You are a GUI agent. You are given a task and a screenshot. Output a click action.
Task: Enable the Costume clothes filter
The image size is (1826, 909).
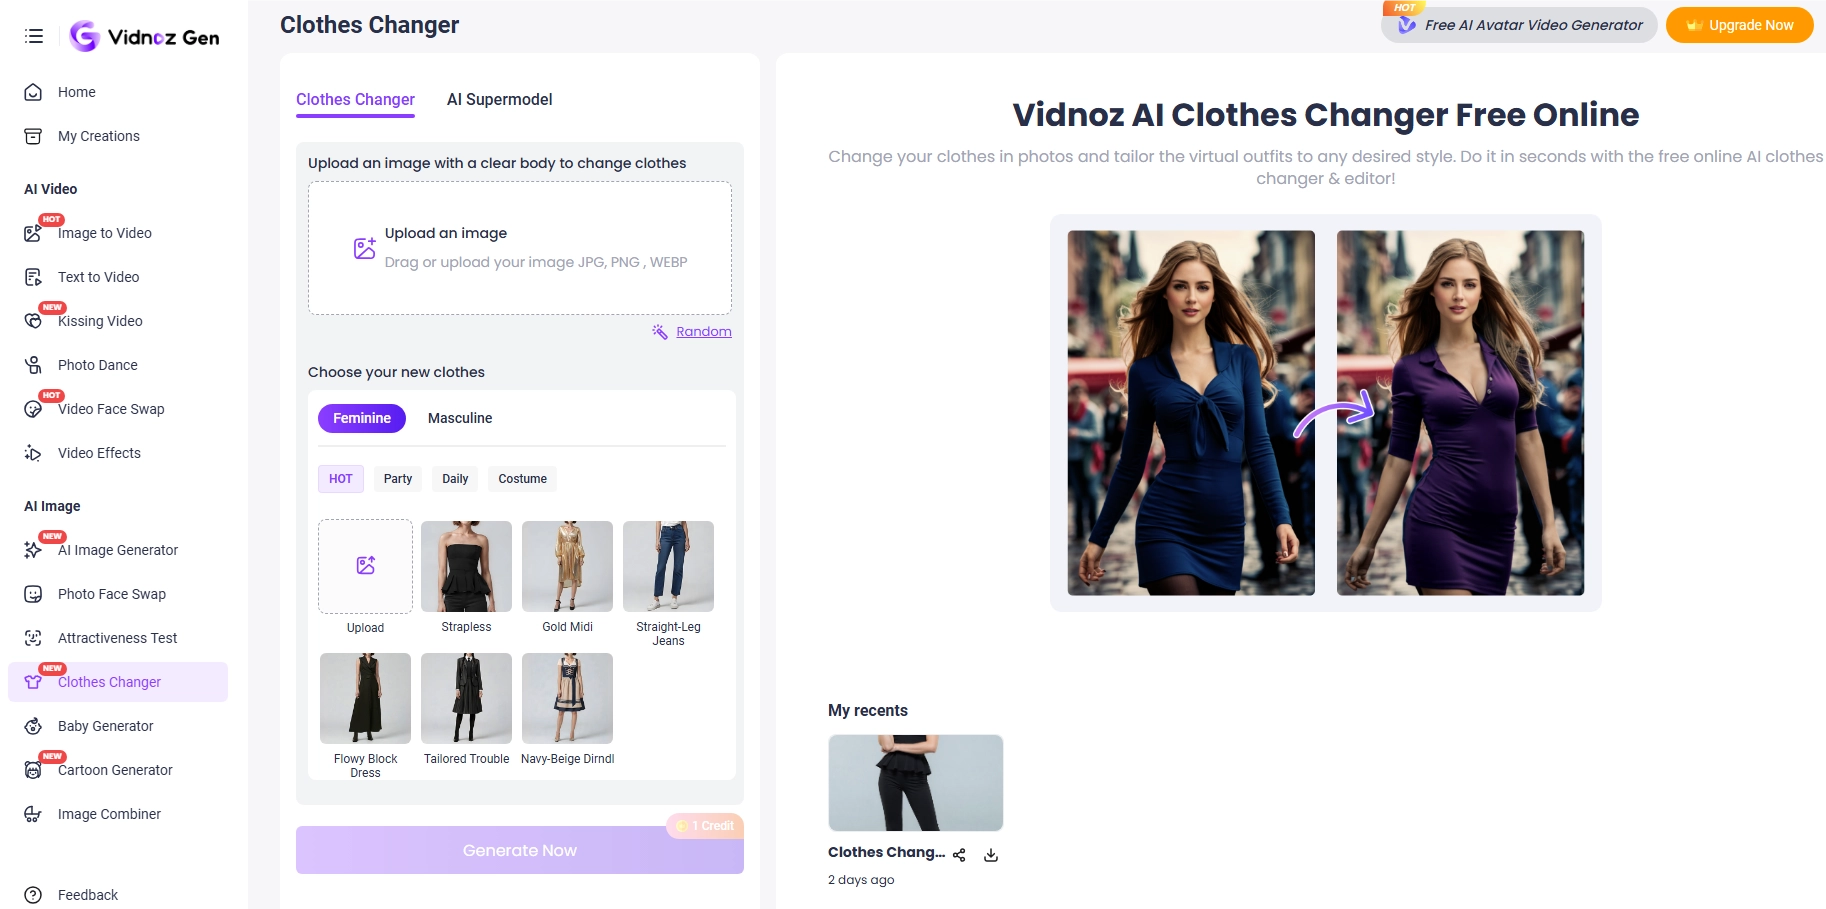tap(522, 478)
